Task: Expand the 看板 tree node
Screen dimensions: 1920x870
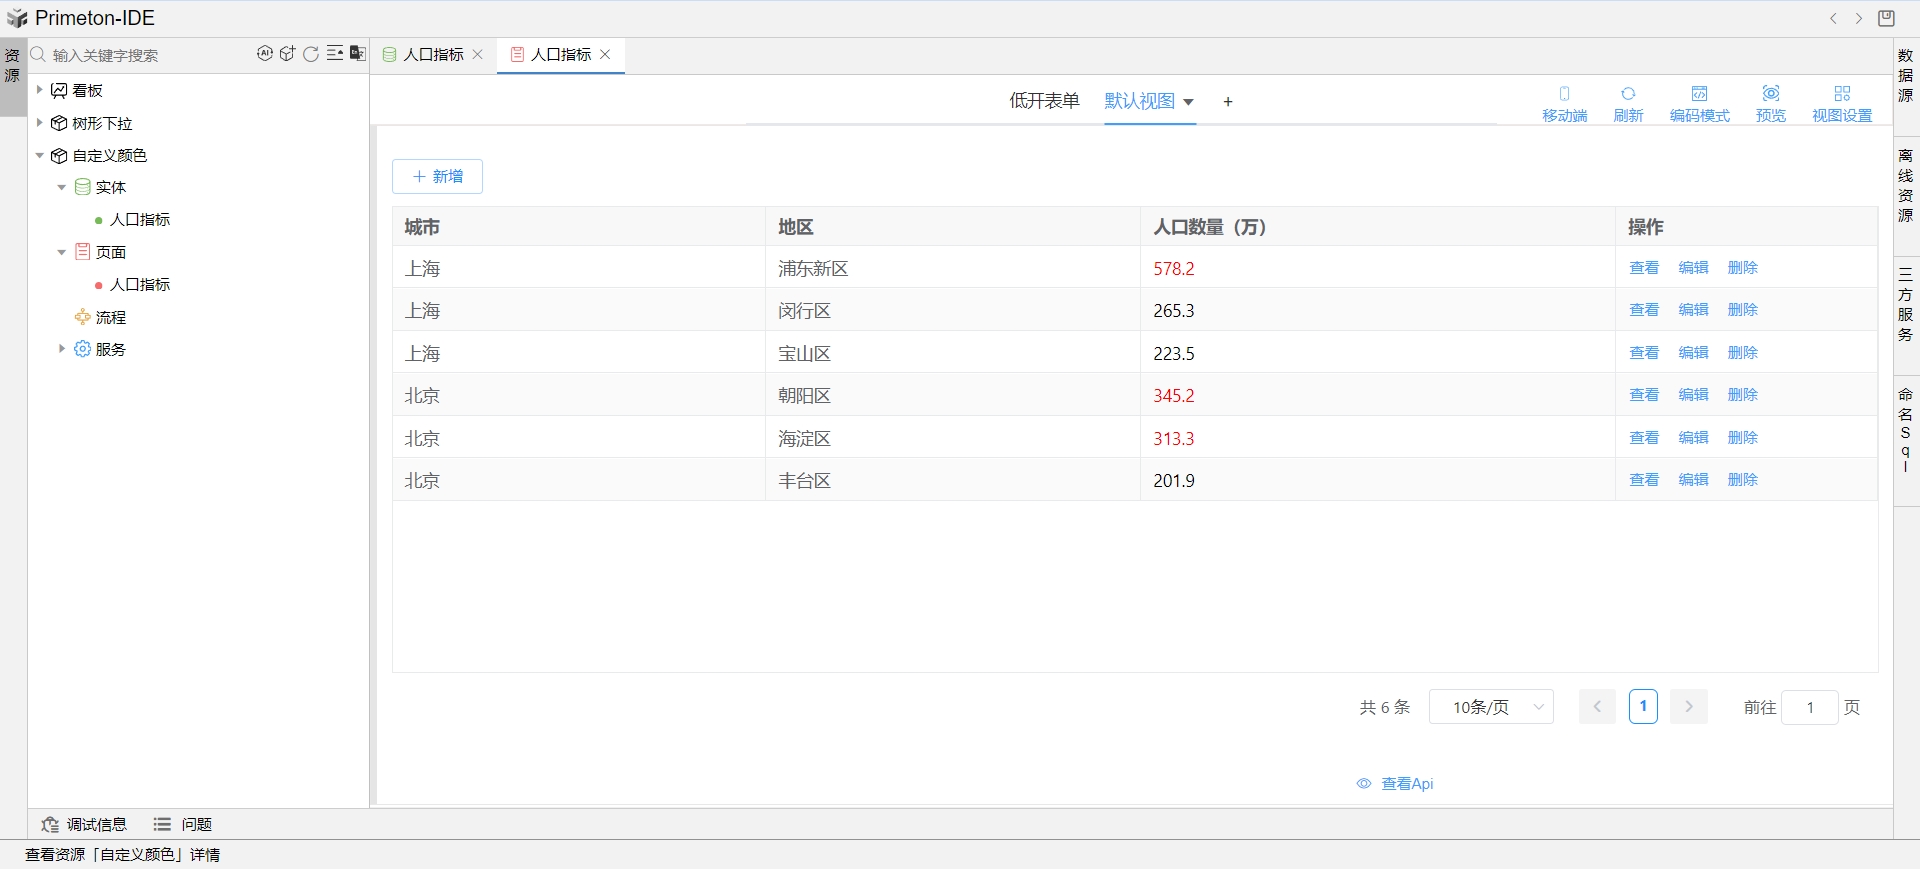Action: (x=40, y=90)
